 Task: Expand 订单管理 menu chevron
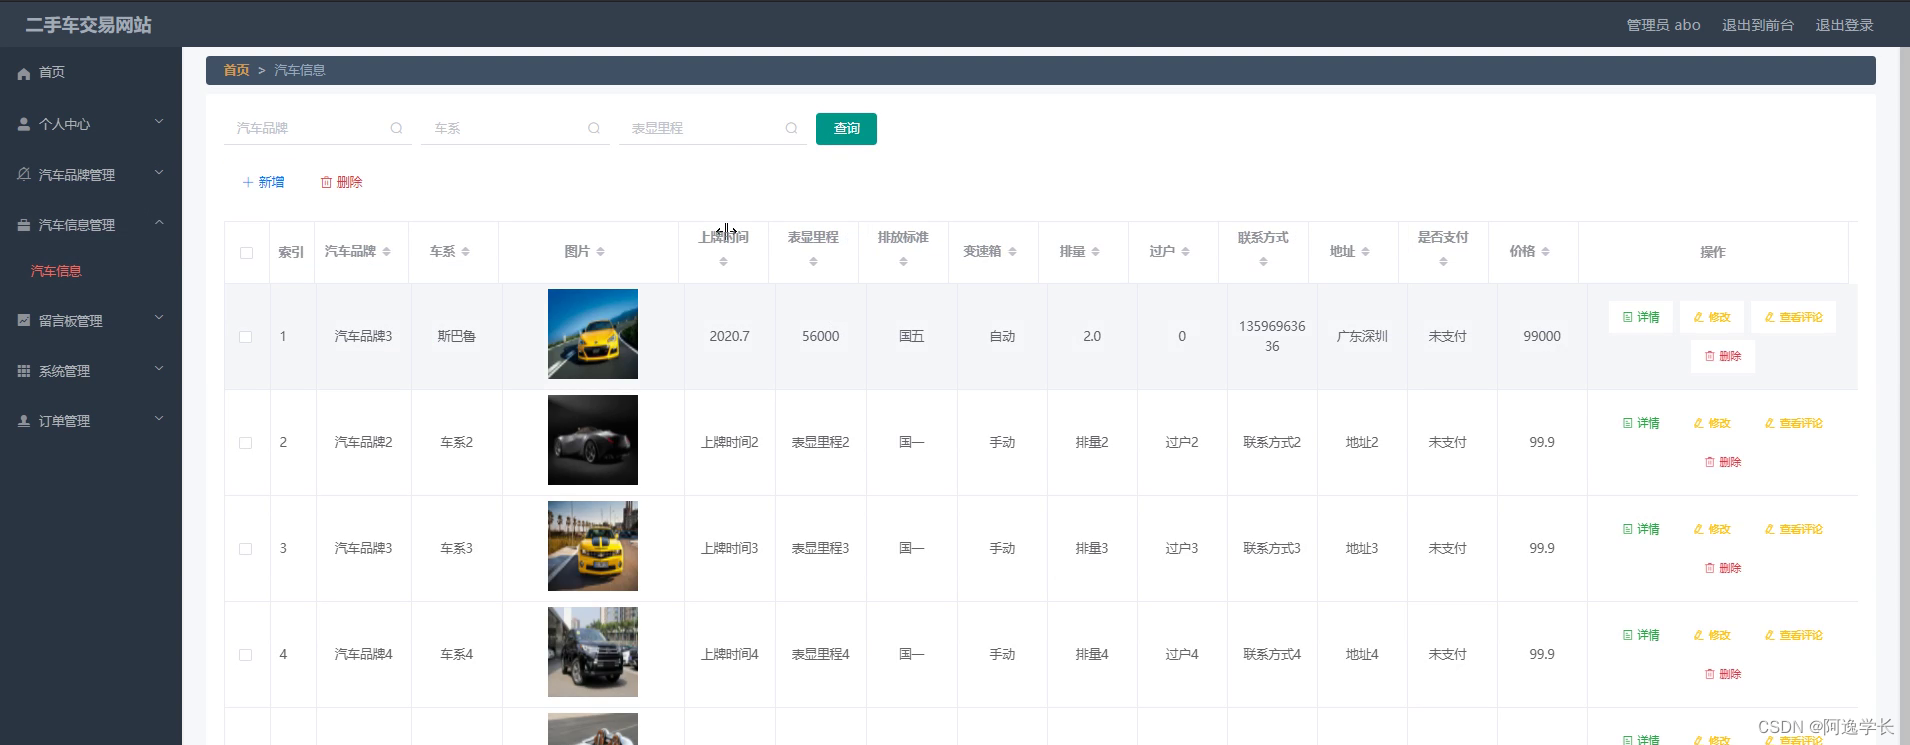tap(158, 419)
